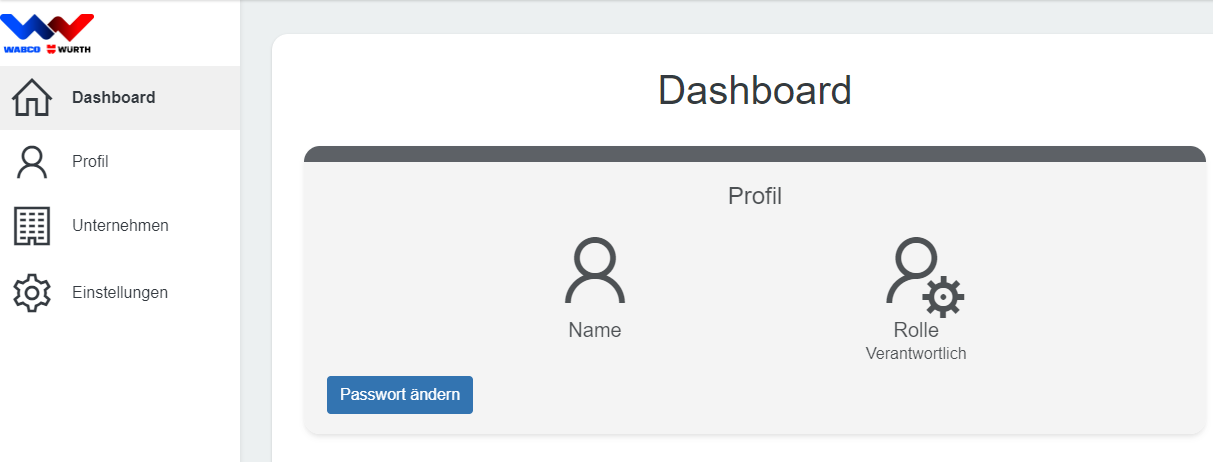Click the WABCO WÜRTH logo
The image size is (1213, 462).
coord(48,34)
